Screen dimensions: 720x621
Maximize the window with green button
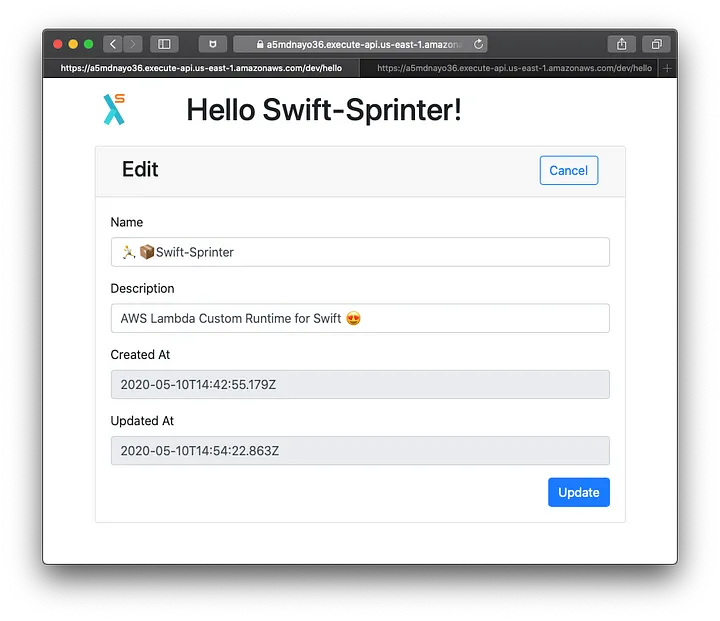point(89,44)
